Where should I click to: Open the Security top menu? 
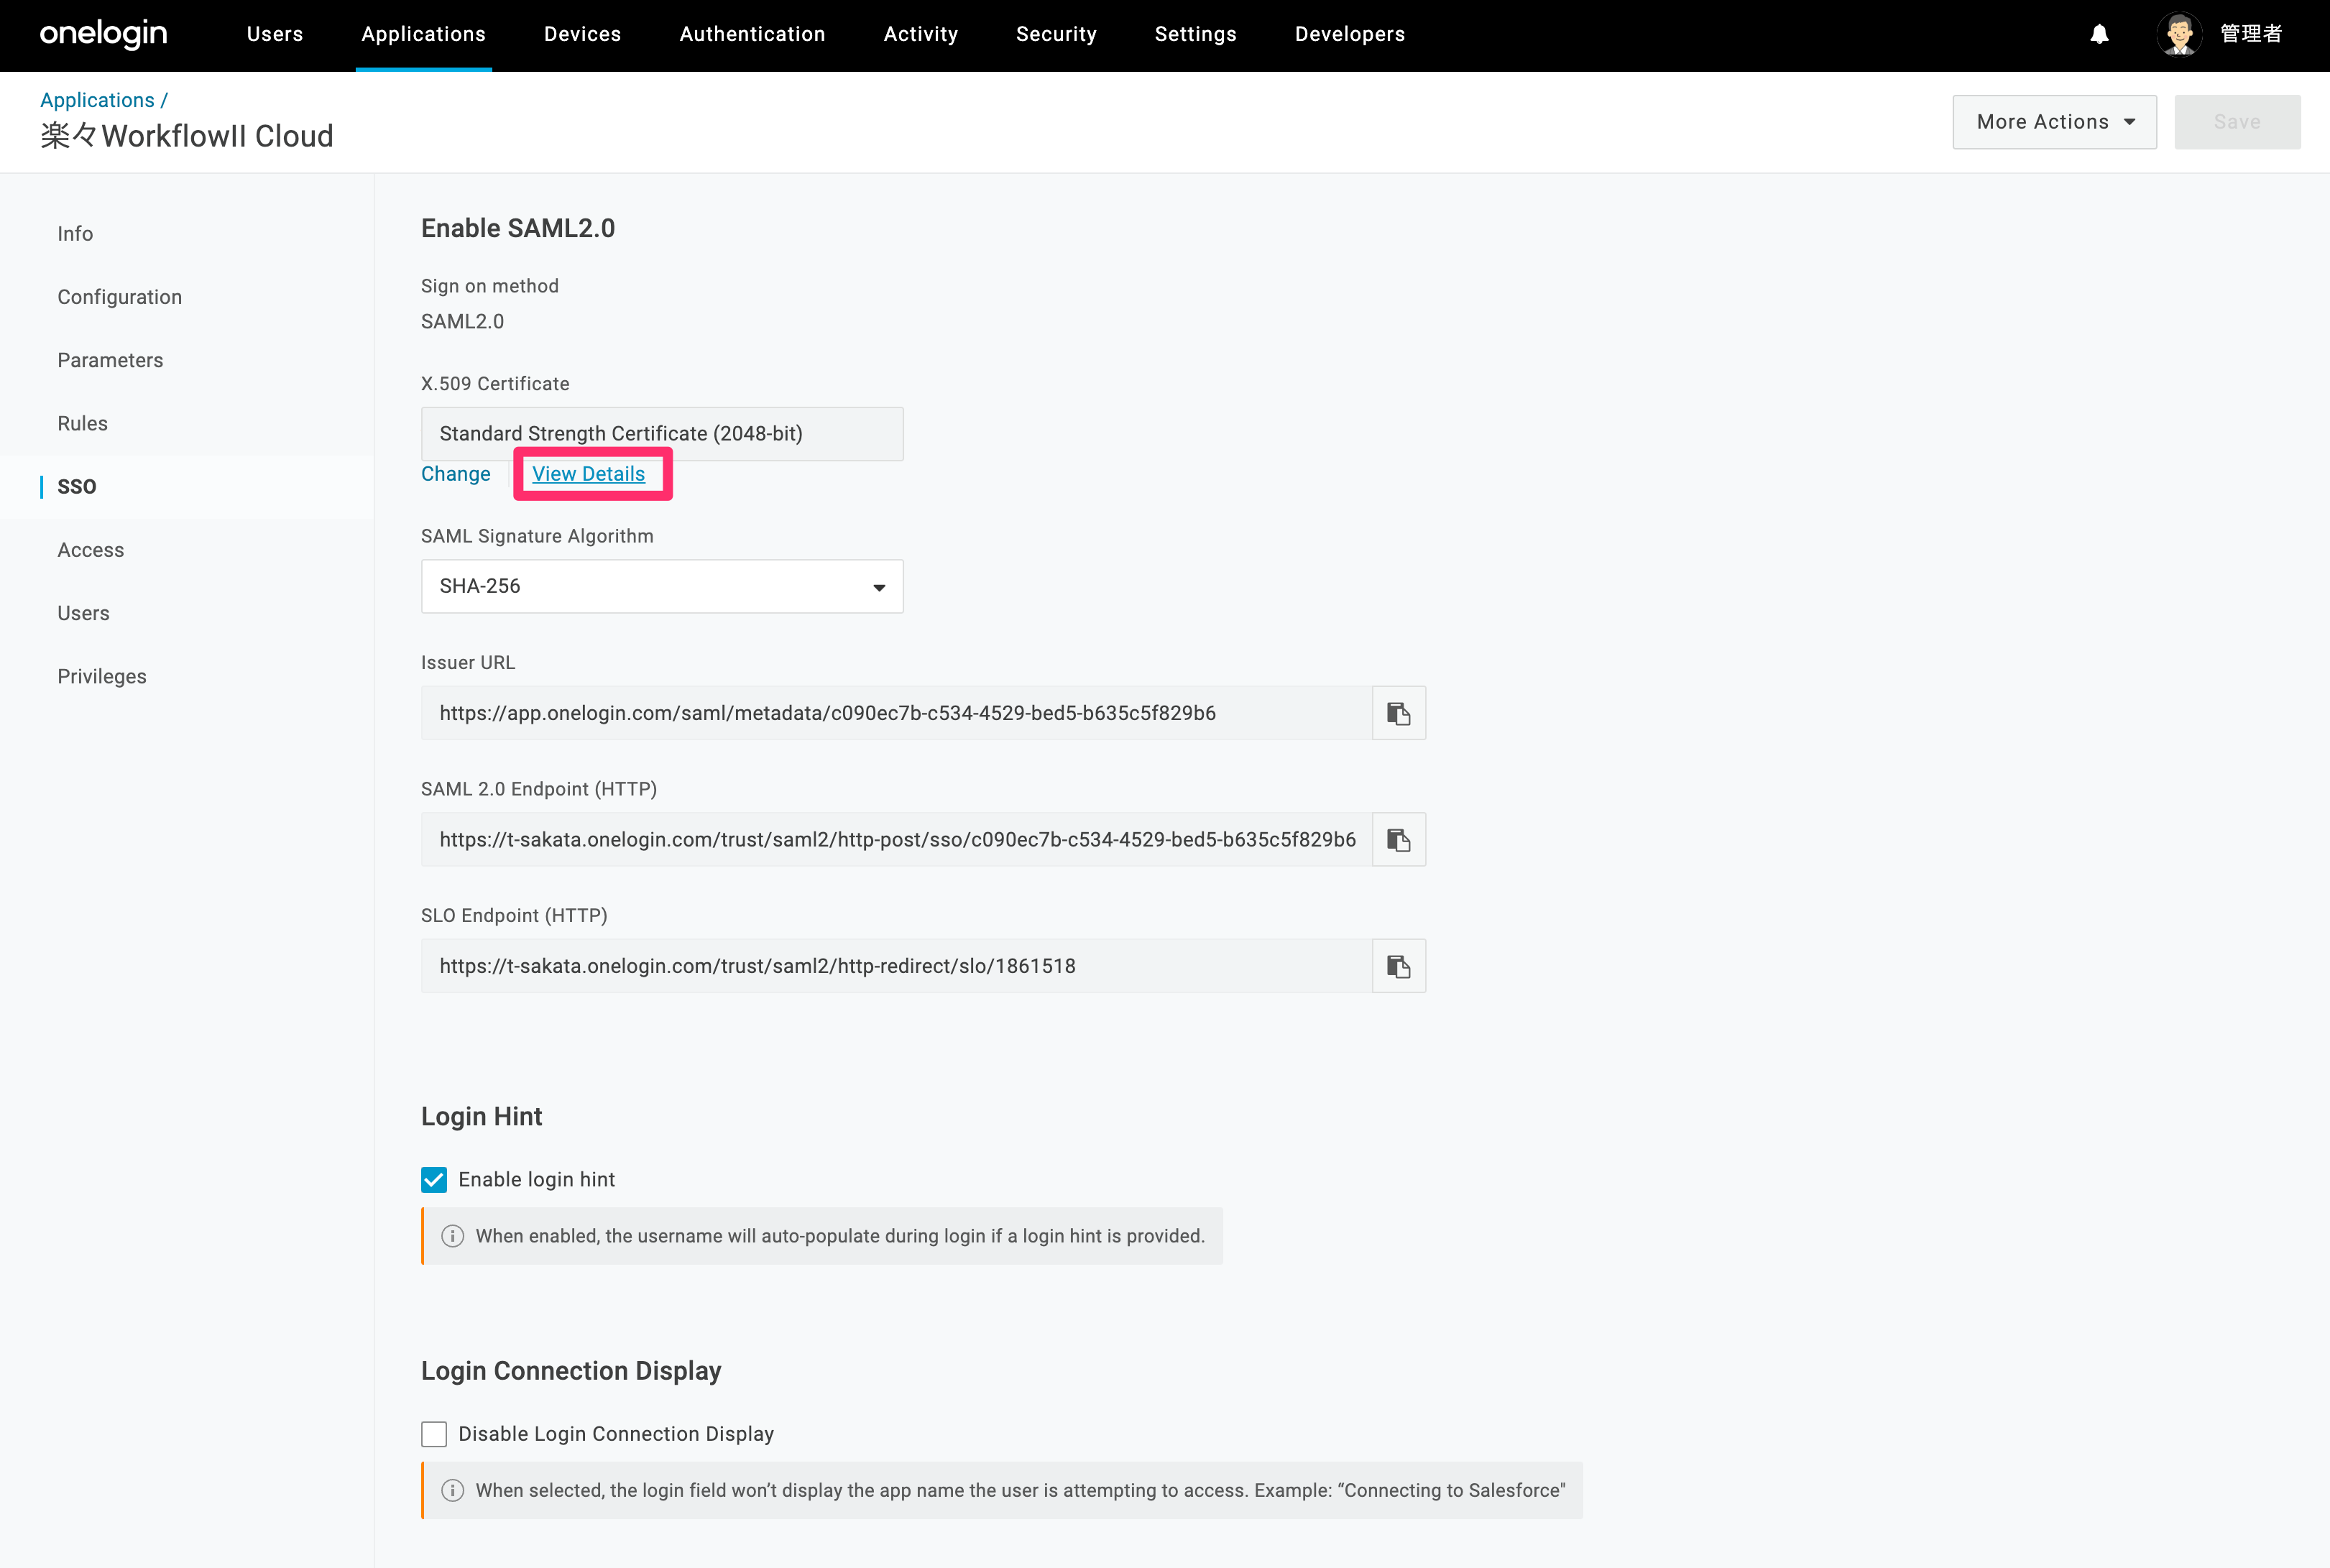point(1056,34)
